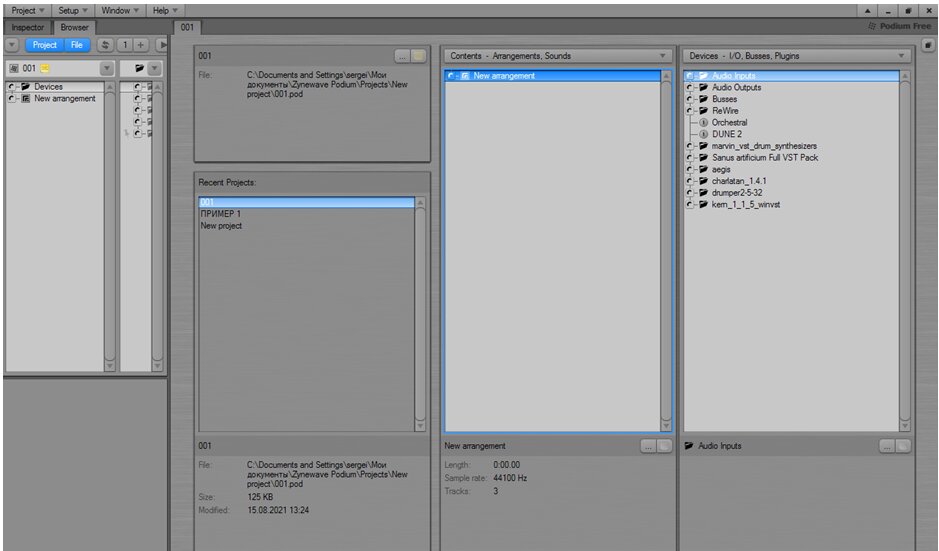Select drumper2-5-32 folder in Devices list

[x=737, y=193]
